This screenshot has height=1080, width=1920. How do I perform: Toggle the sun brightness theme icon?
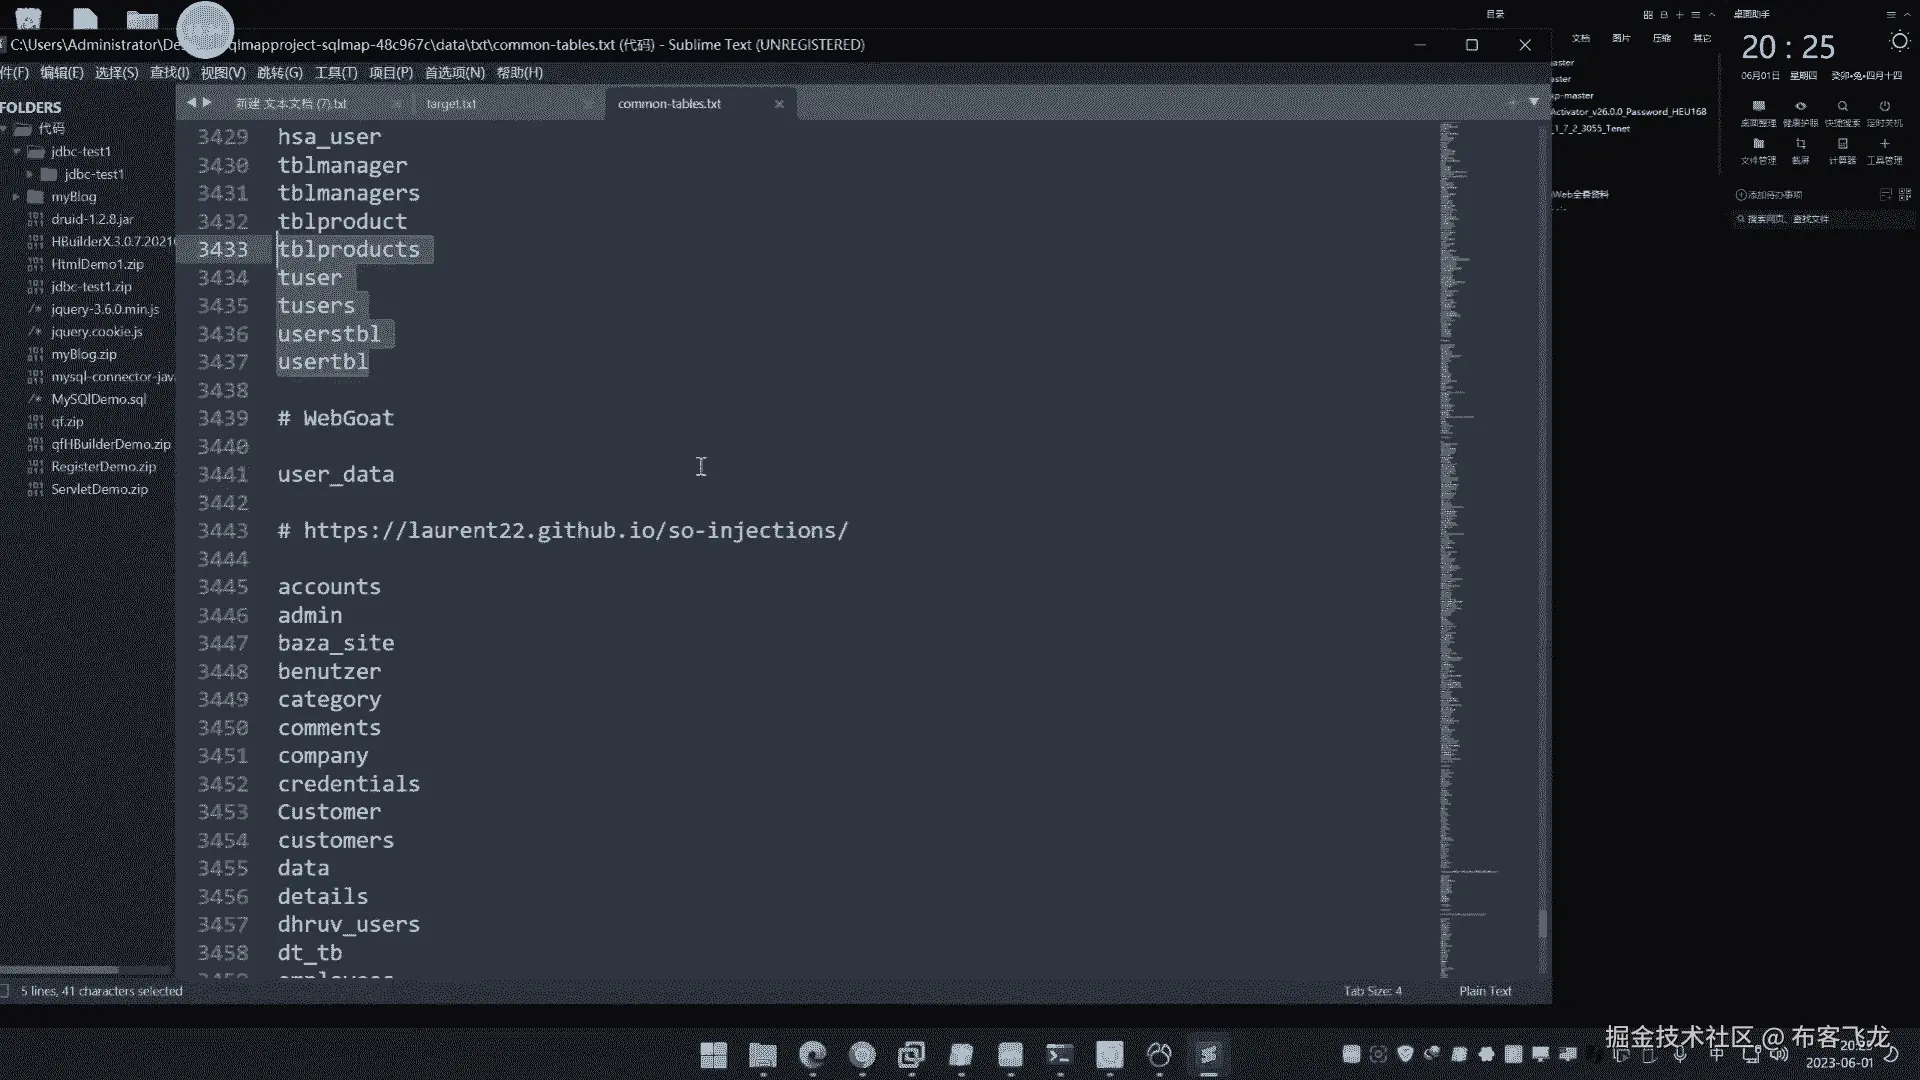pyautogui.click(x=1899, y=41)
